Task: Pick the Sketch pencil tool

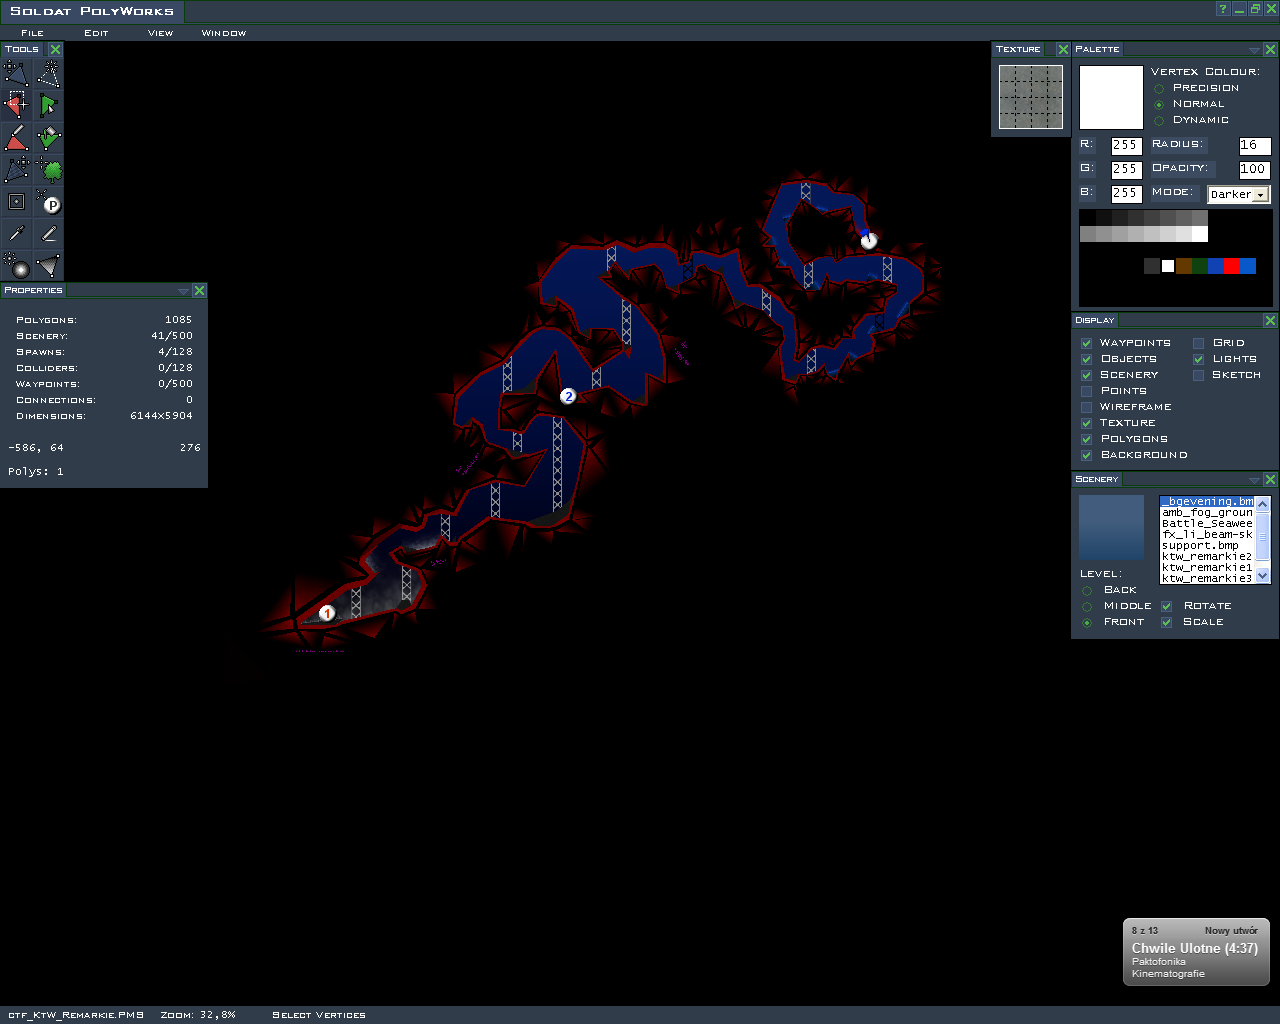Action: click(x=49, y=234)
